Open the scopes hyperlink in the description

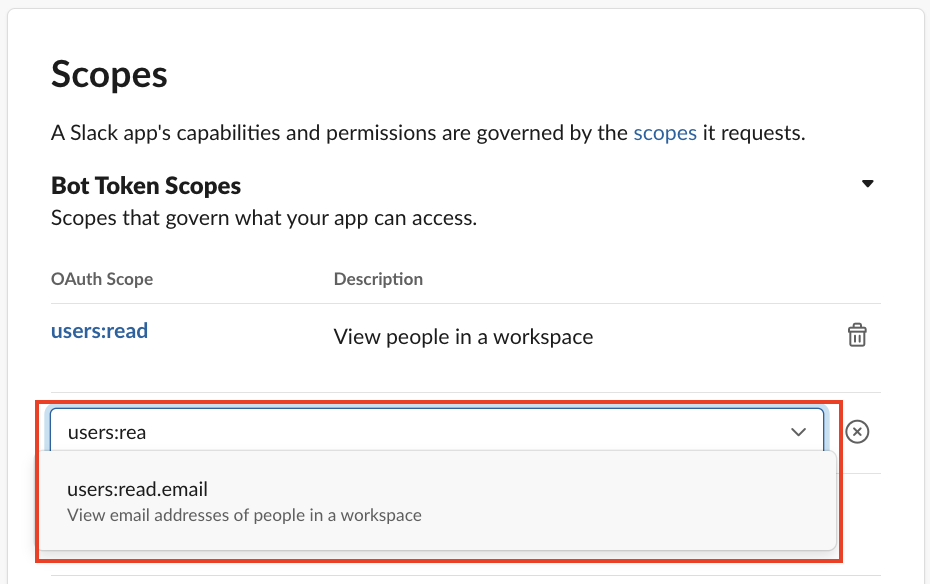tap(664, 132)
